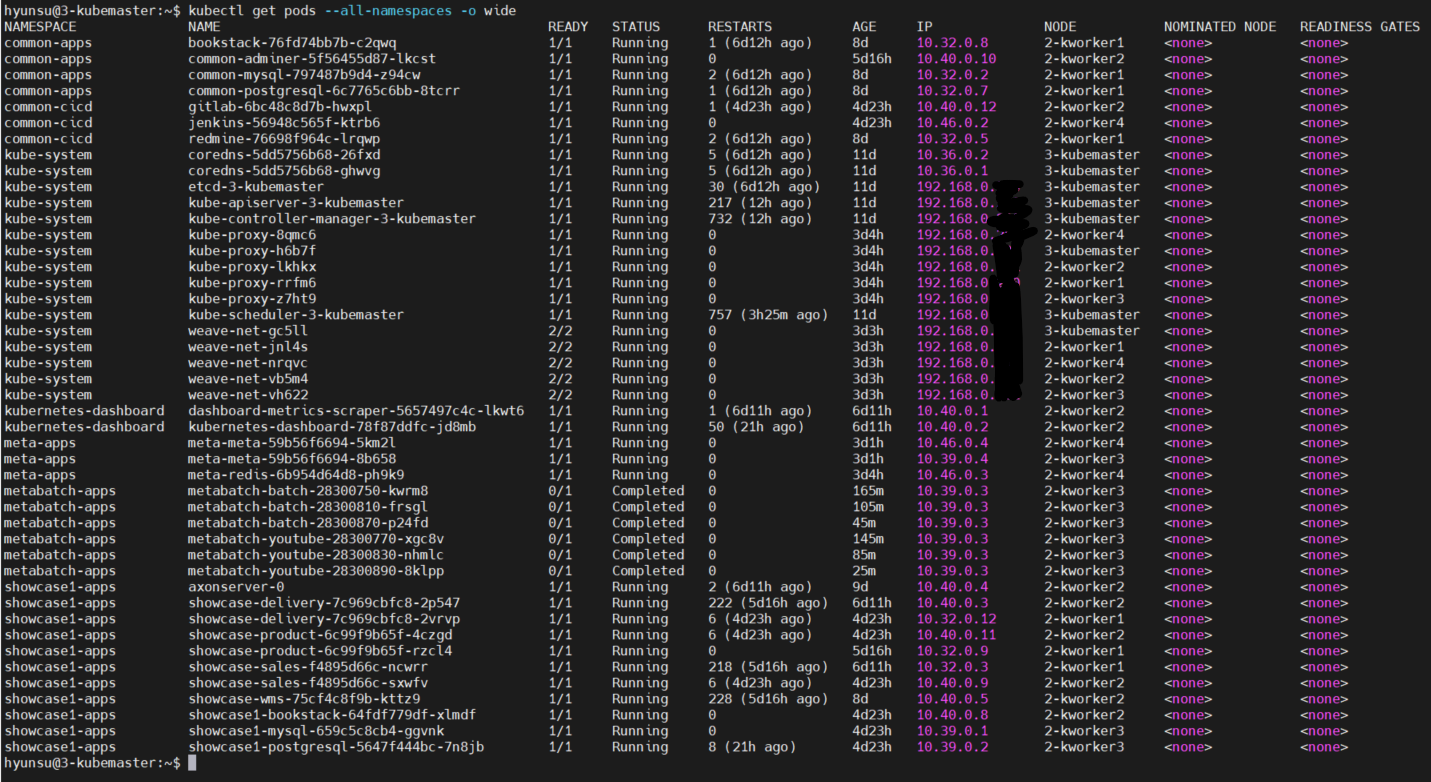Click redmine-76698f964c-lrqwp pod name

pos(284,139)
